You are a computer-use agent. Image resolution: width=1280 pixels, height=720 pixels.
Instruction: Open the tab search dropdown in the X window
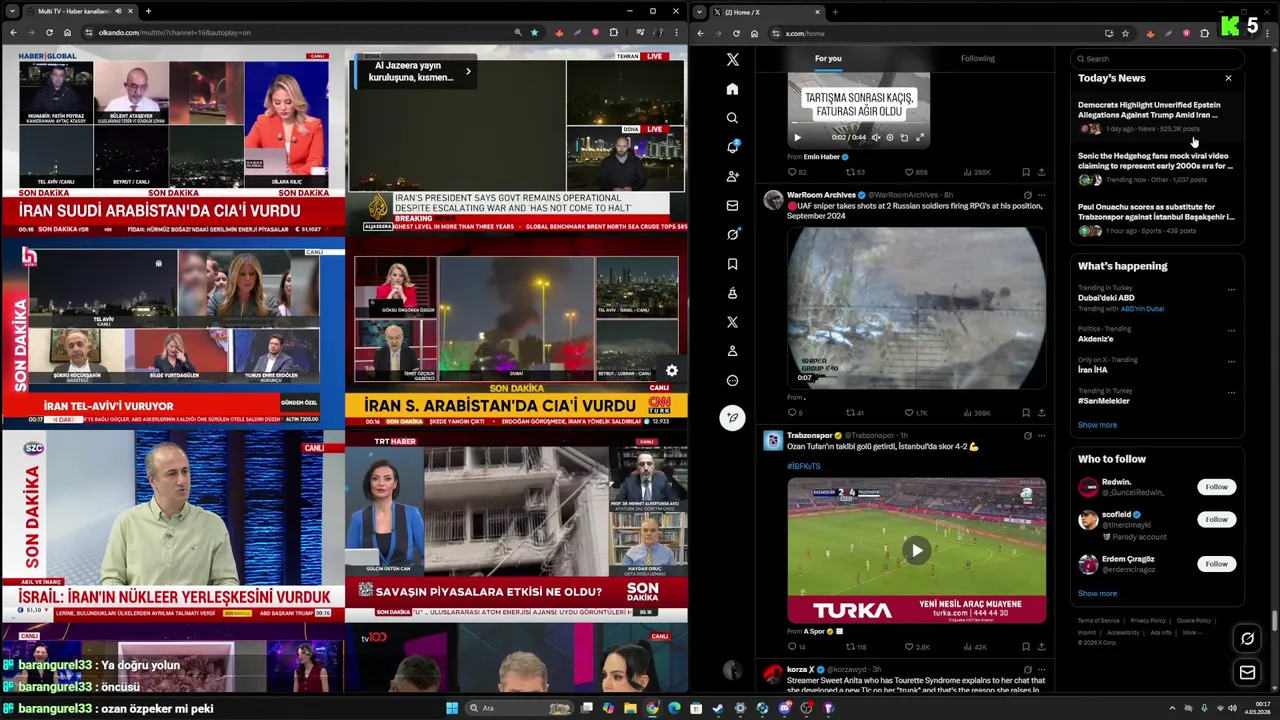click(x=699, y=11)
